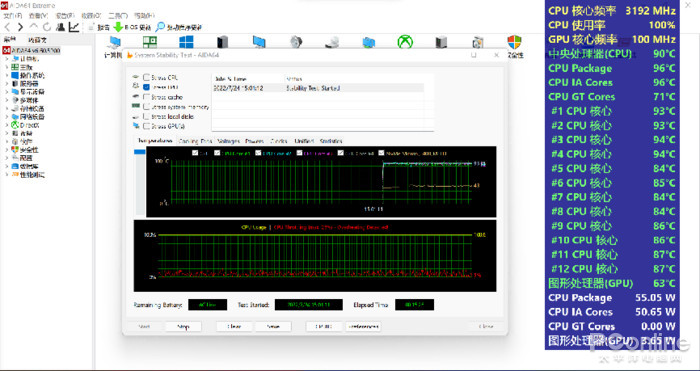The image size is (700, 371).
Task: Select the 安全性 tree item
Action: (29, 150)
